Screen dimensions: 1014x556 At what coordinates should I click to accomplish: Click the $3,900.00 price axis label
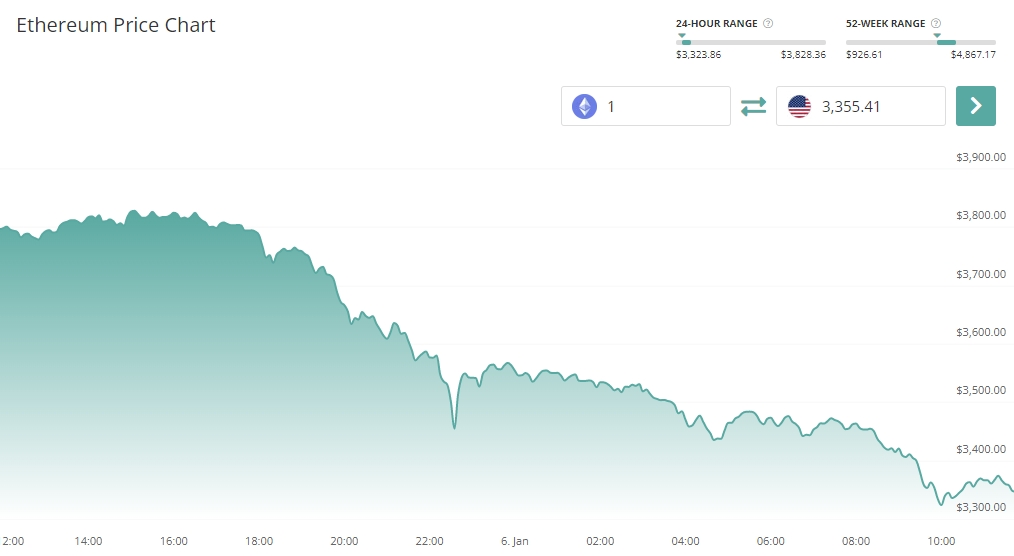pyautogui.click(x=980, y=157)
